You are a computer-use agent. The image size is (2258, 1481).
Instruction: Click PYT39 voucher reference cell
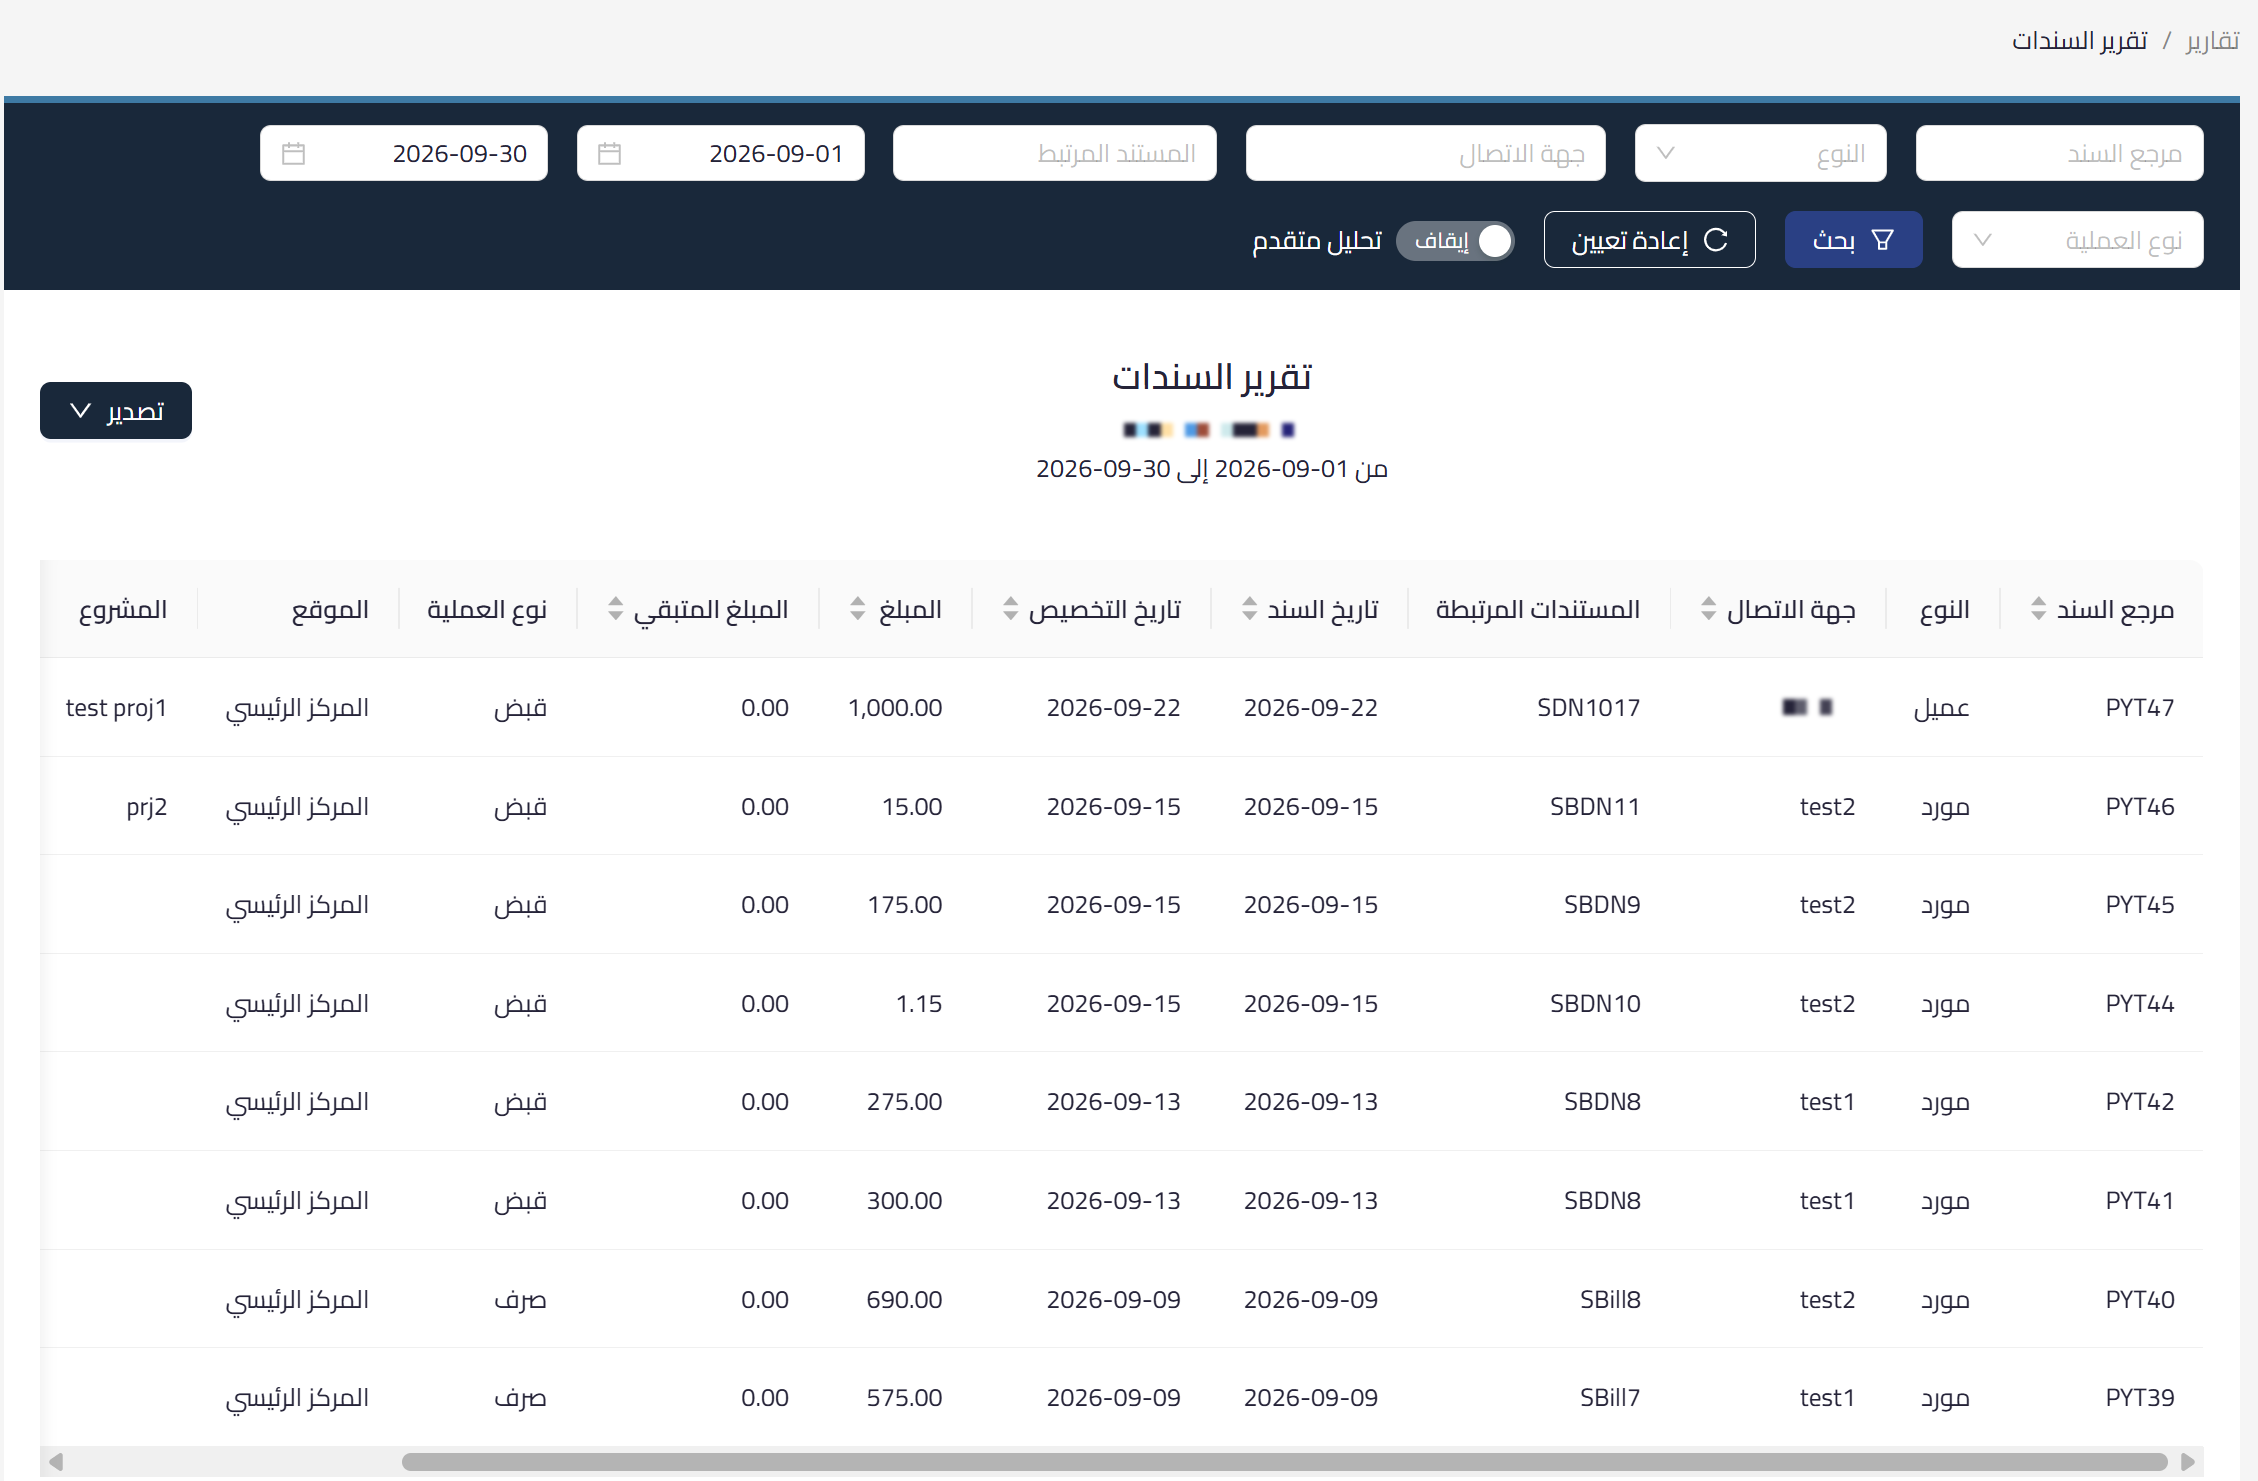click(x=2139, y=1397)
